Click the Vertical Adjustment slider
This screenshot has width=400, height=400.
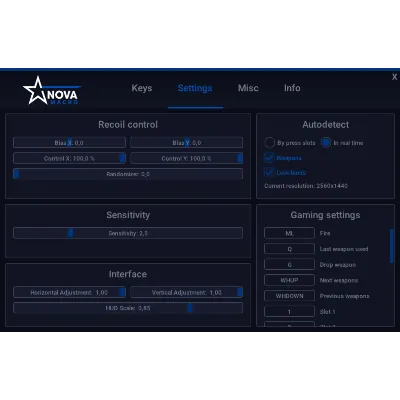(x=187, y=292)
